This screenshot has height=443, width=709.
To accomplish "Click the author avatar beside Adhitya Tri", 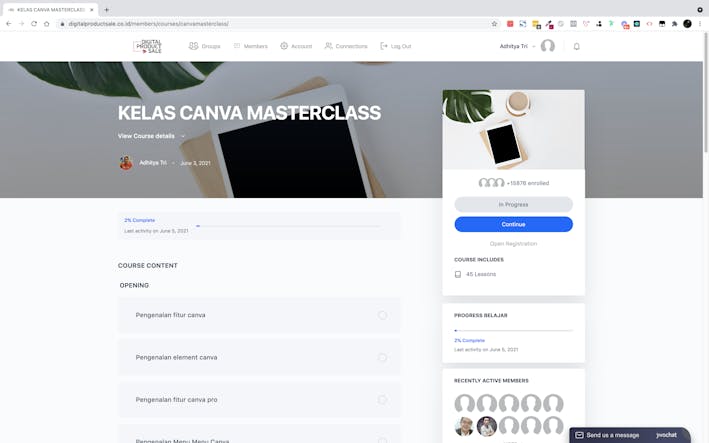I will point(126,162).
